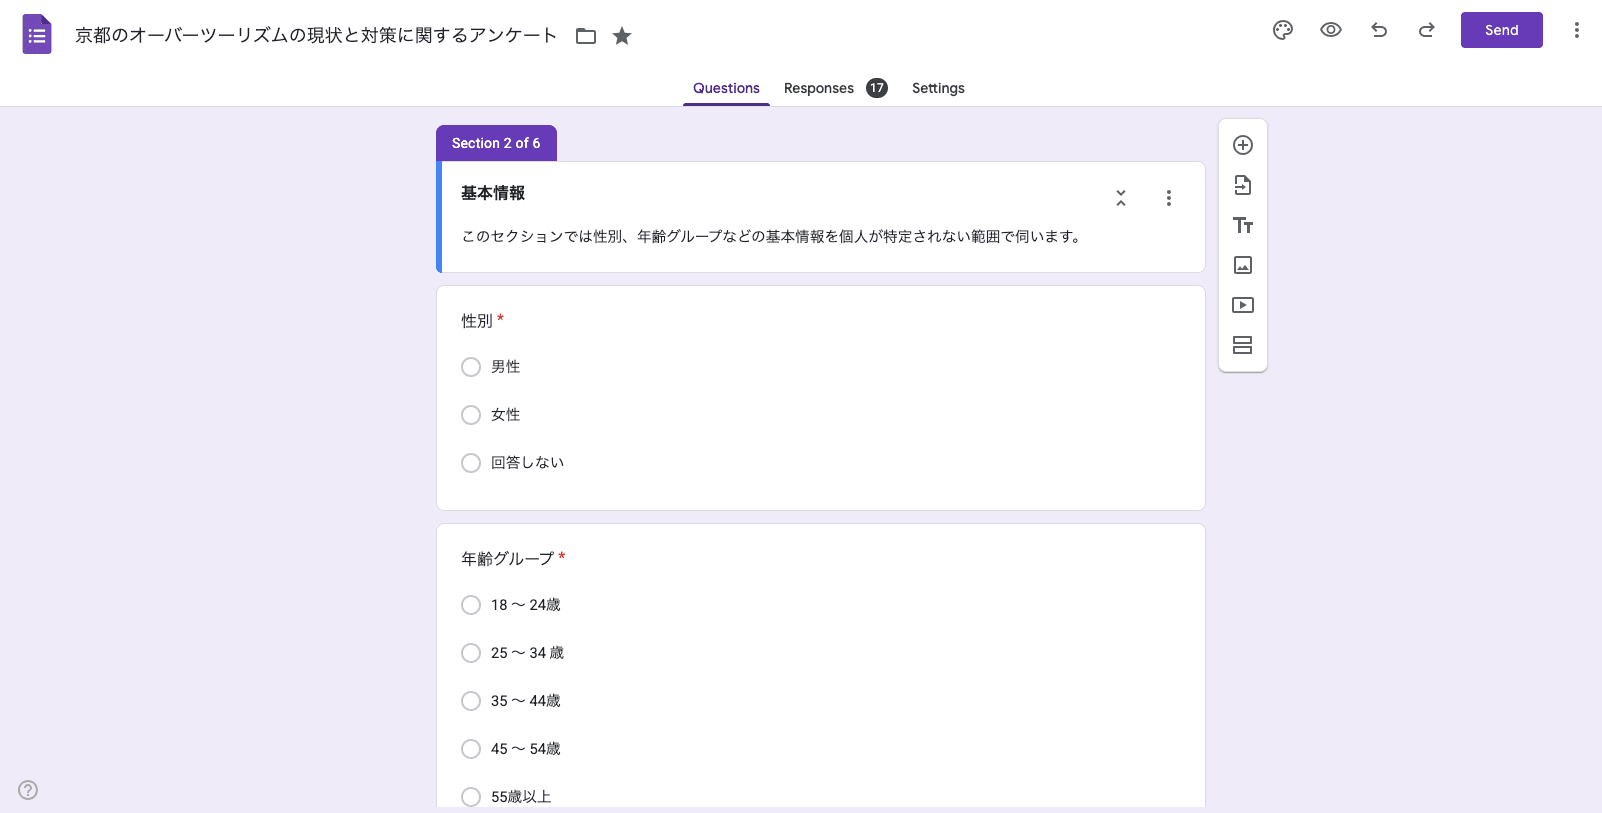This screenshot has height=813, width=1602.
Task: Click the import questions icon
Action: coord(1243,185)
